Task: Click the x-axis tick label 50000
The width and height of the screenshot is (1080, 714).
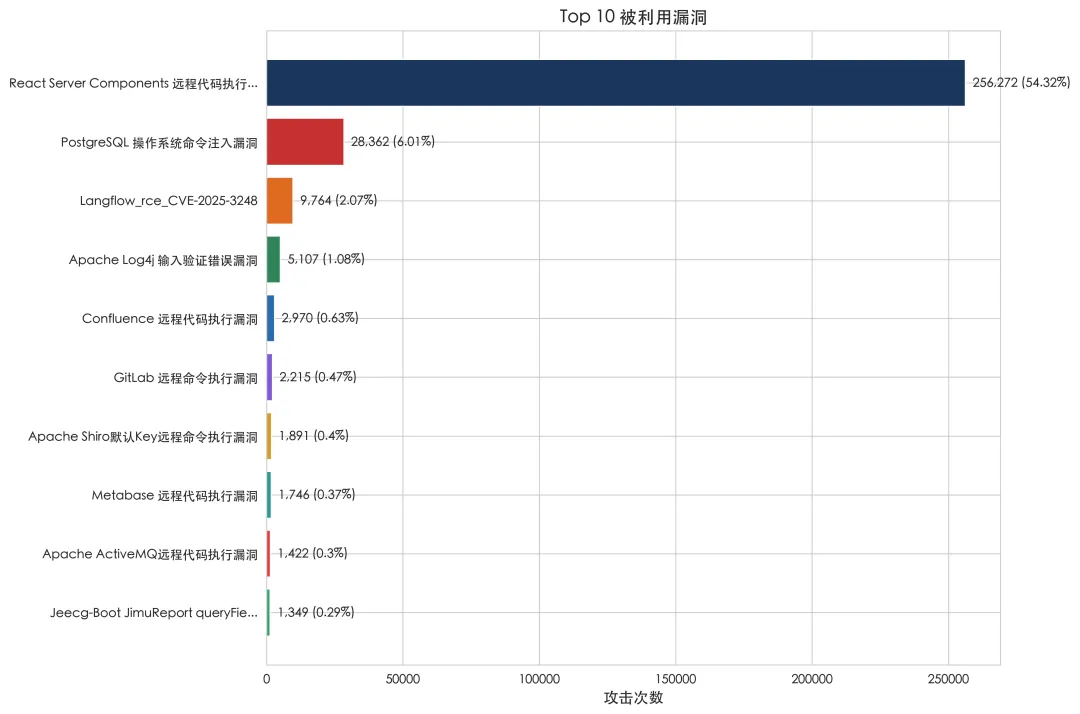Action: 403,679
